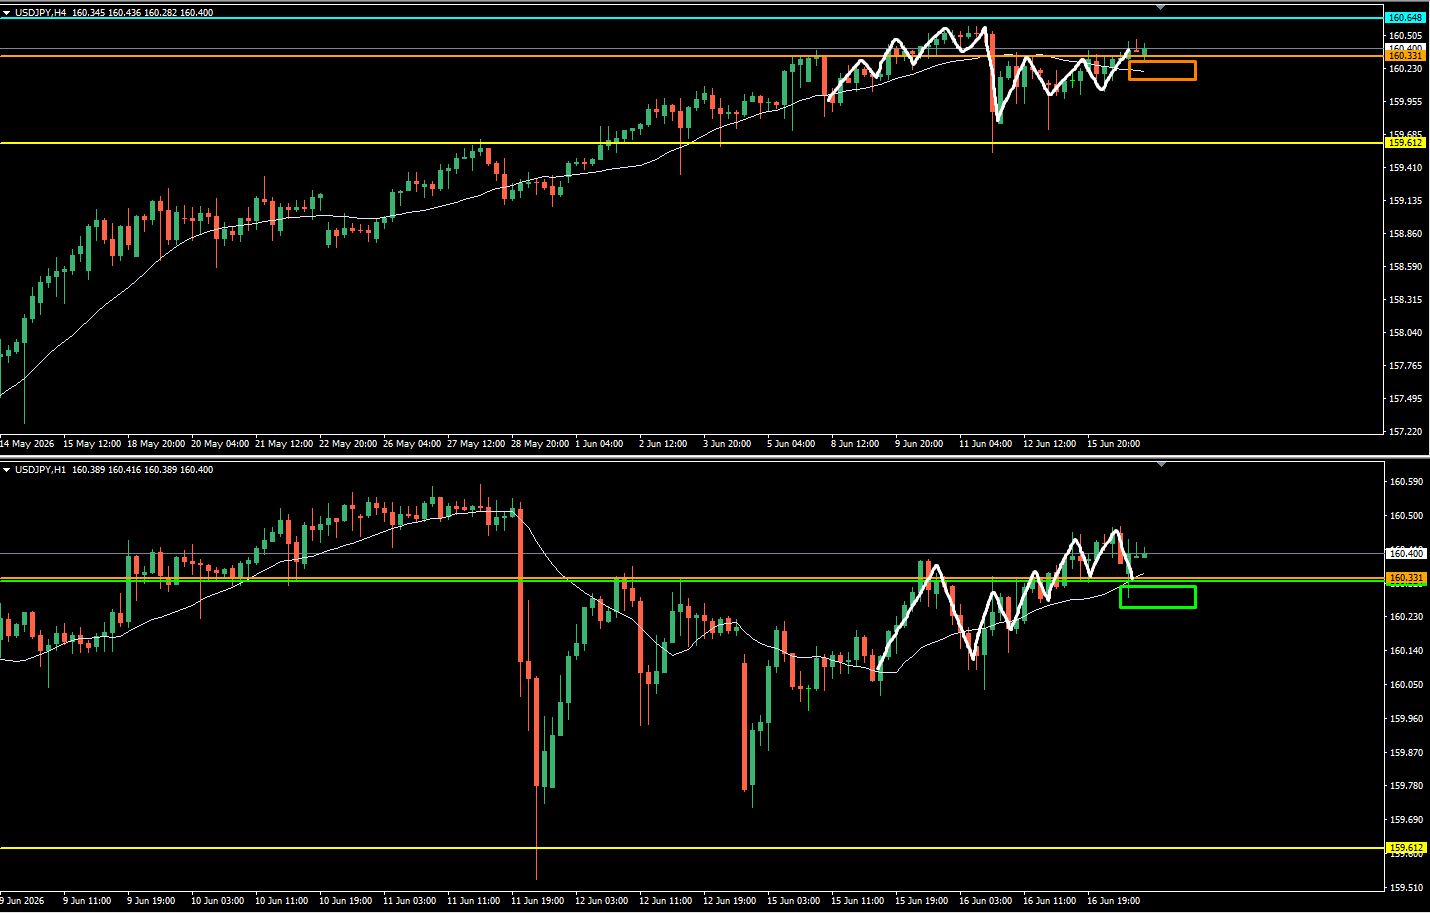Click the white 160.400 current price tag on H1 chart
Image resolution: width=1430 pixels, height=914 pixels.
point(1405,553)
